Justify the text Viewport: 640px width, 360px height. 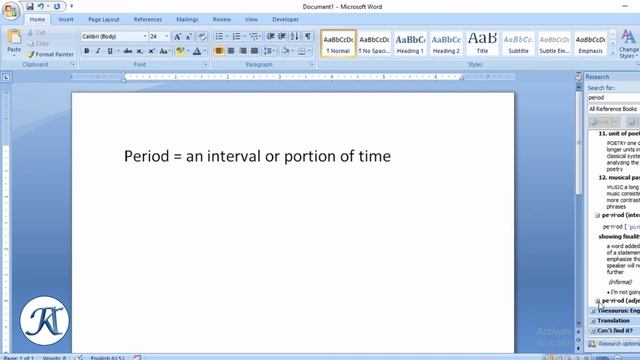pyautogui.click(x=255, y=51)
